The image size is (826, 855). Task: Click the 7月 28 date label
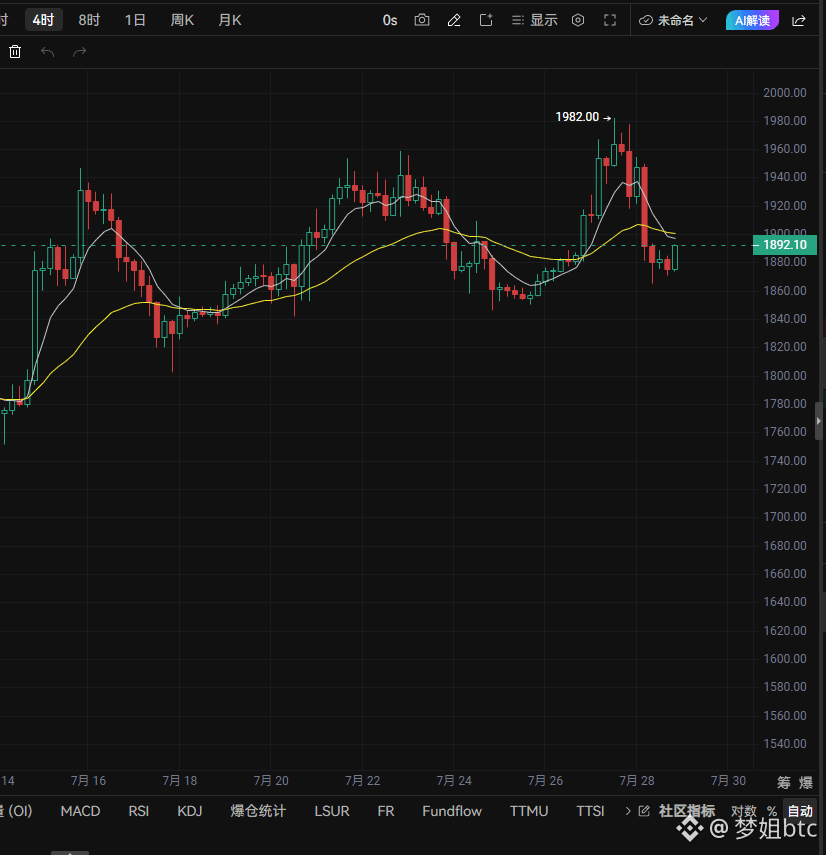point(636,781)
